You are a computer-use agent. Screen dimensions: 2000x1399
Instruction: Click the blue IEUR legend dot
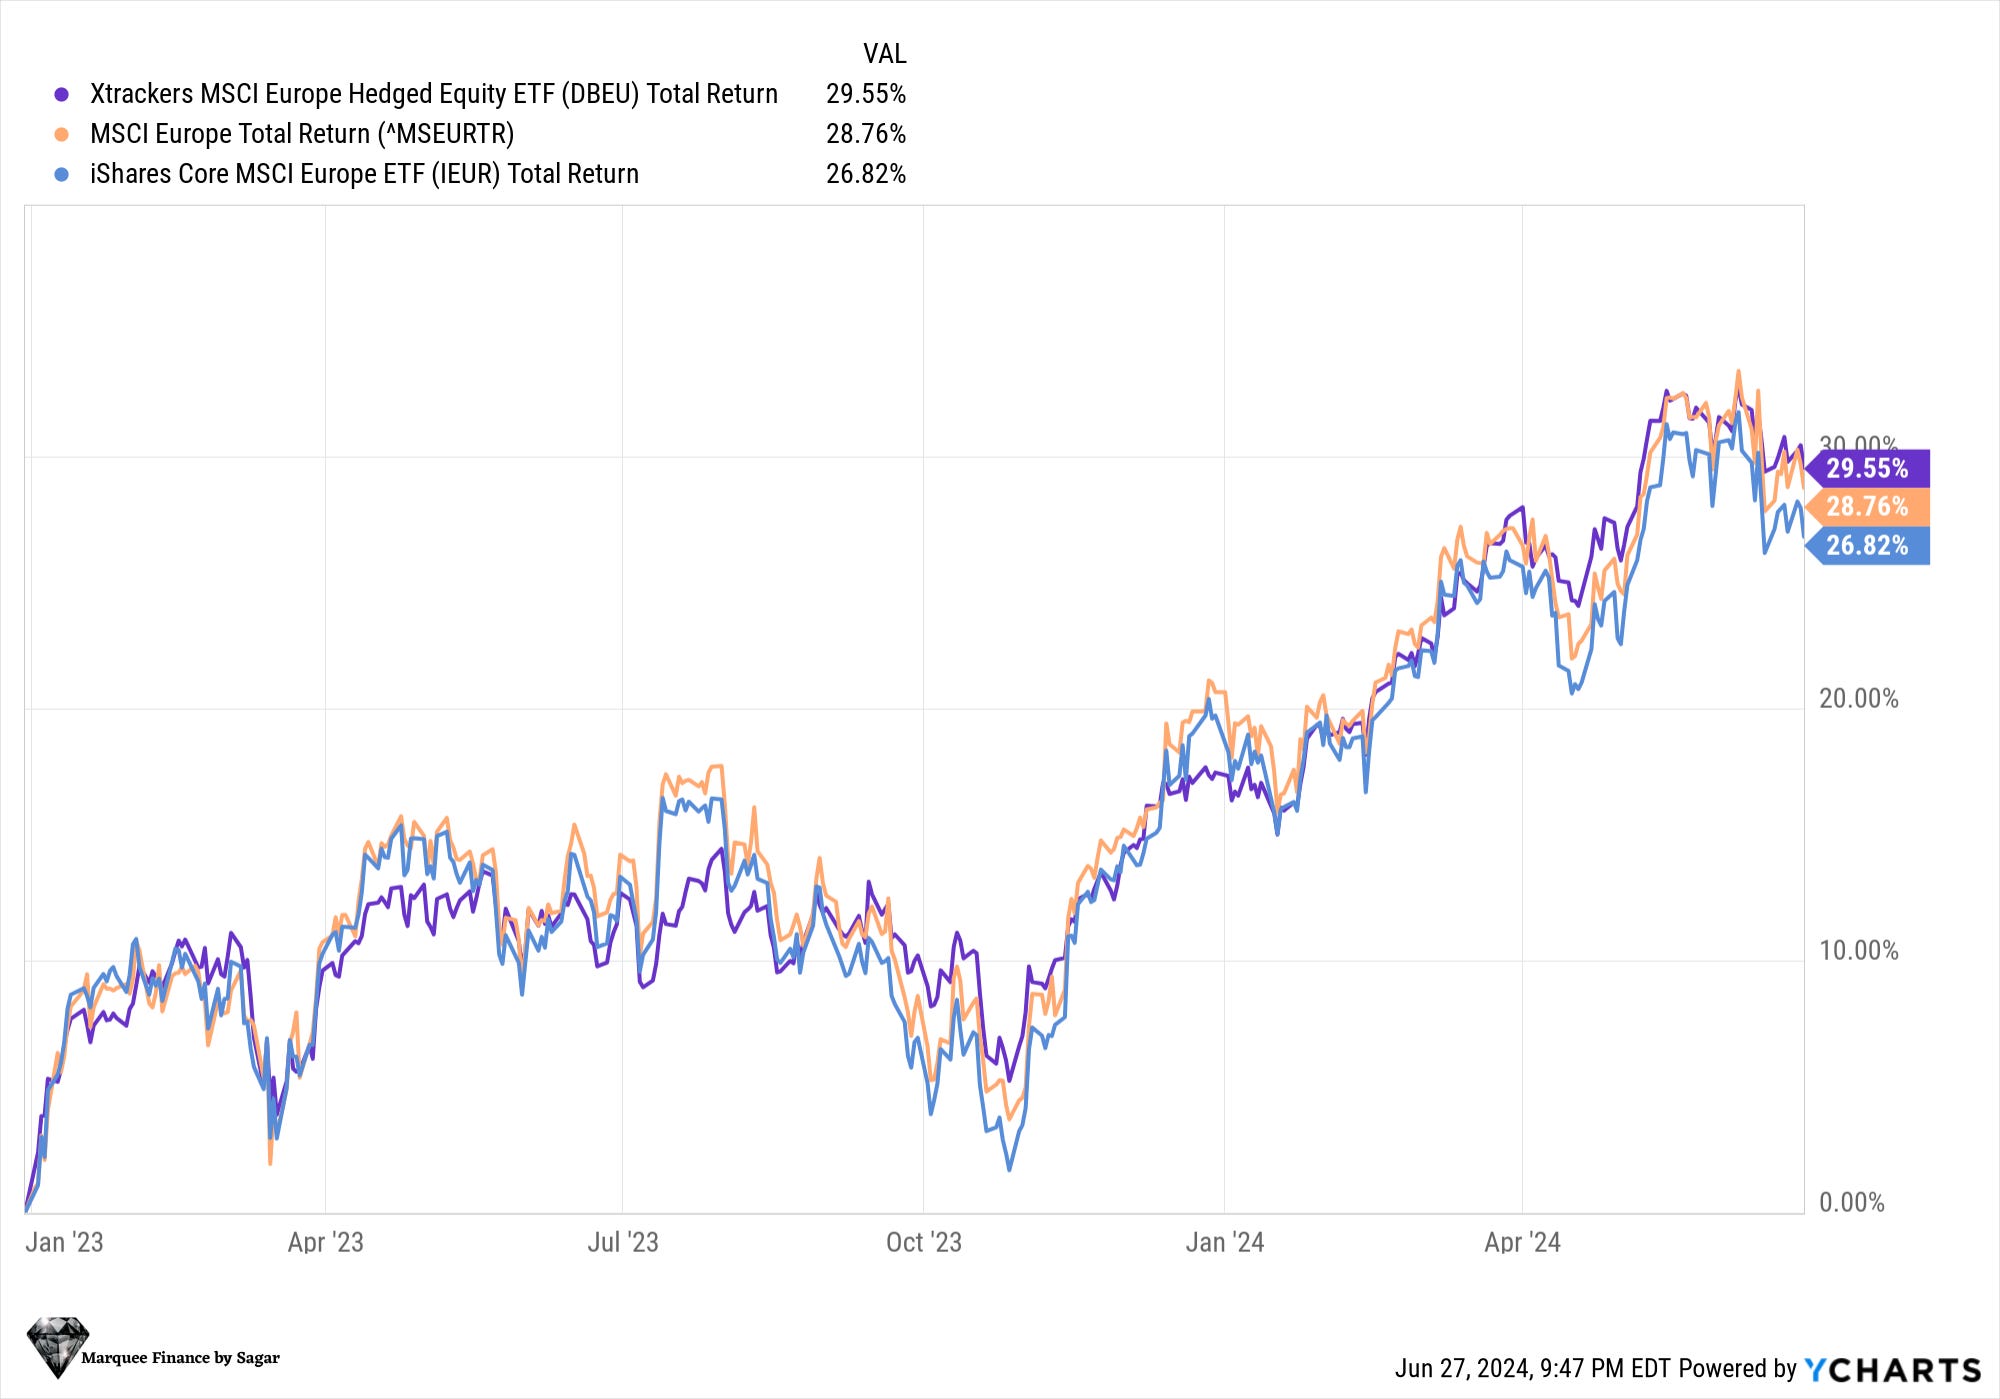pos(62,175)
